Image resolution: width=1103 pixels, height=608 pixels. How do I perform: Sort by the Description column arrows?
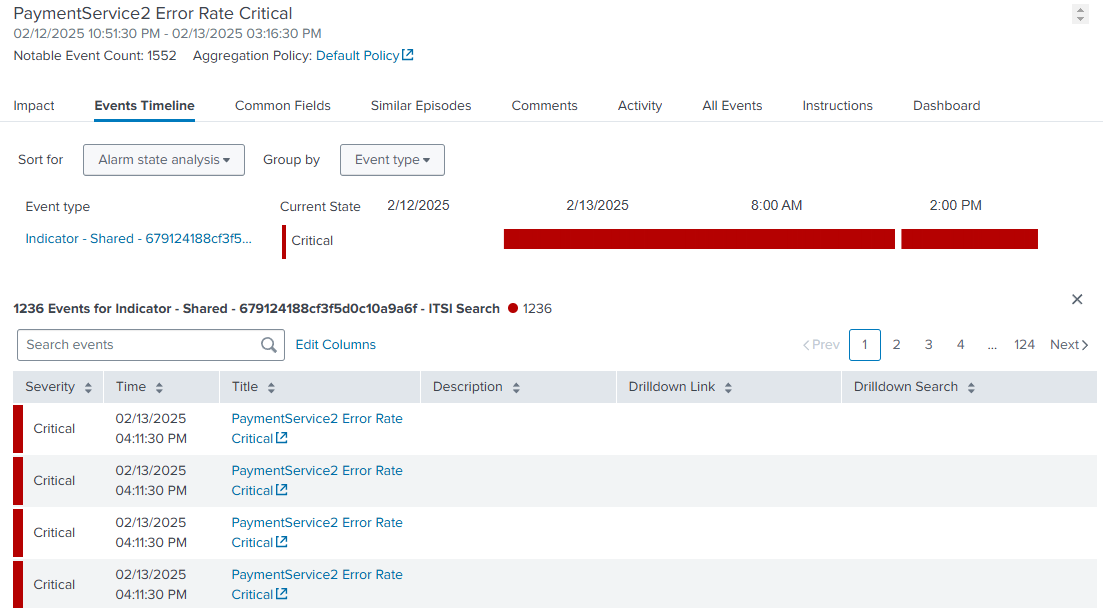[x=516, y=388]
